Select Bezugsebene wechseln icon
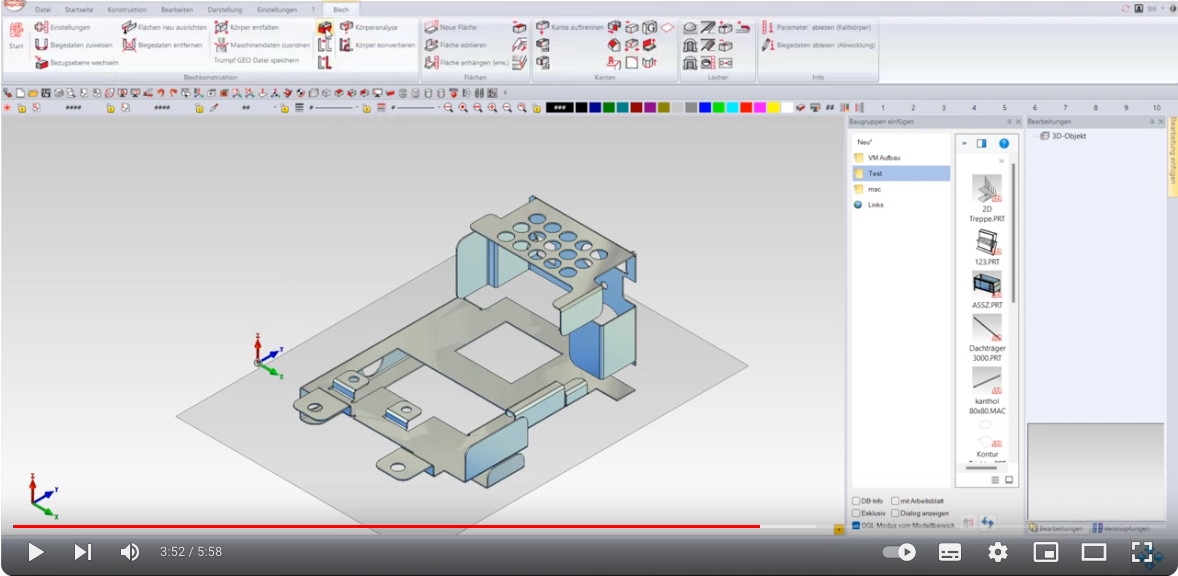 click(x=41, y=62)
